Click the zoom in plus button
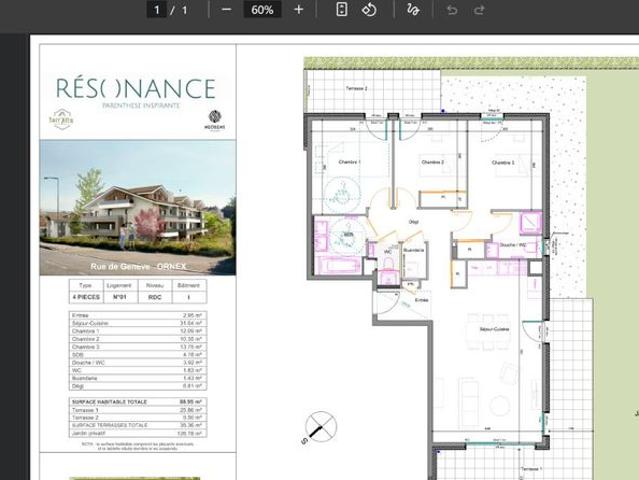Image resolution: width=639 pixels, height=480 pixels. [x=298, y=9]
